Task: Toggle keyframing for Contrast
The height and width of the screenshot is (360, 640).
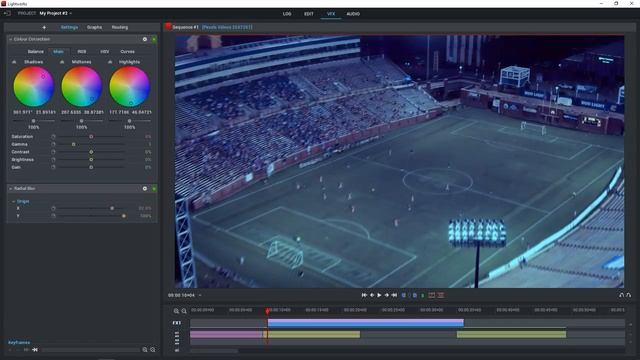Action: point(53,152)
